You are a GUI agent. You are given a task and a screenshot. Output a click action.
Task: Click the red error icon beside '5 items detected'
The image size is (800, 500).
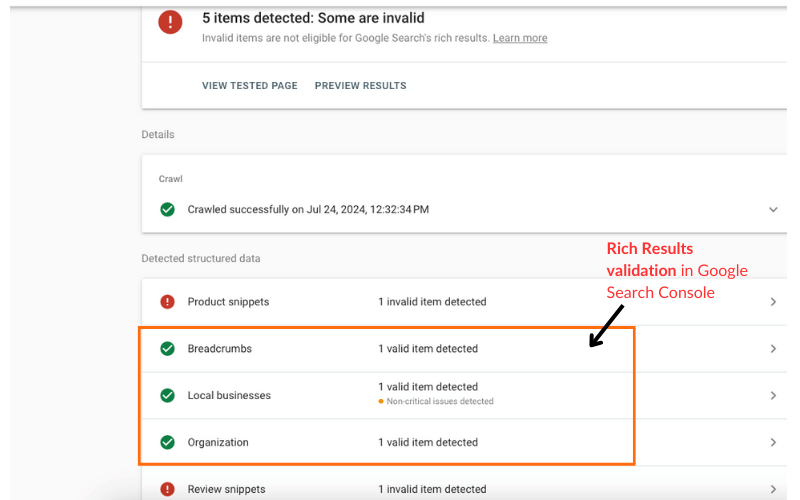(x=170, y=22)
